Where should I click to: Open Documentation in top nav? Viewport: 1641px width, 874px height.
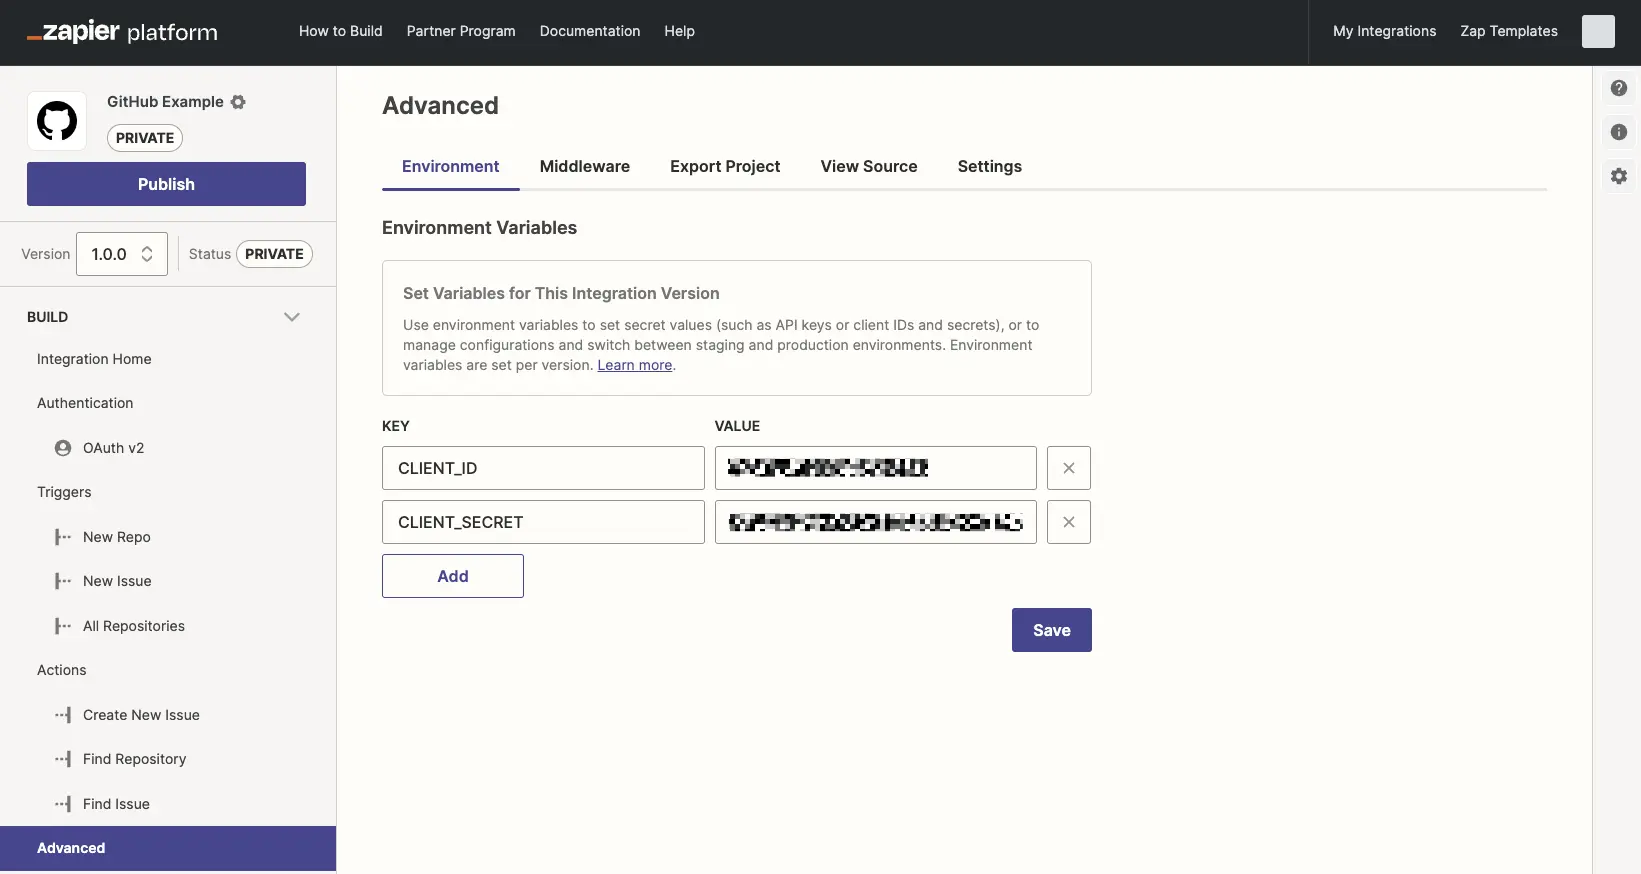tap(590, 31)
